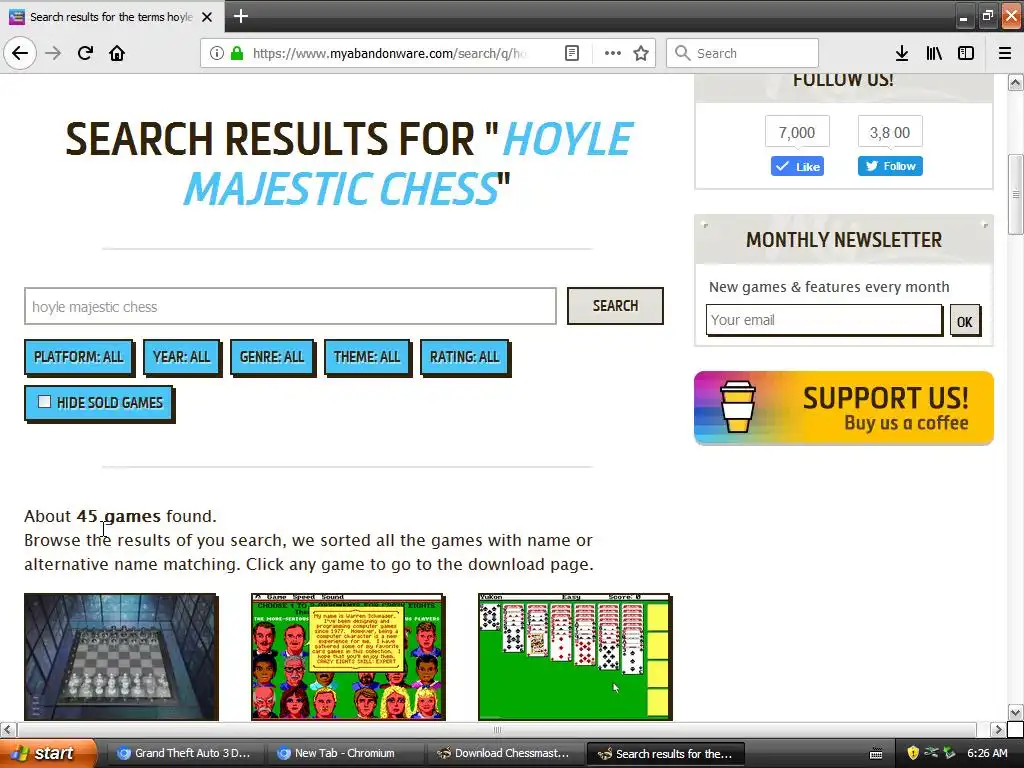
Task: Click the vertical scrollbar up arrow
Action: (x=1016, y=82)
